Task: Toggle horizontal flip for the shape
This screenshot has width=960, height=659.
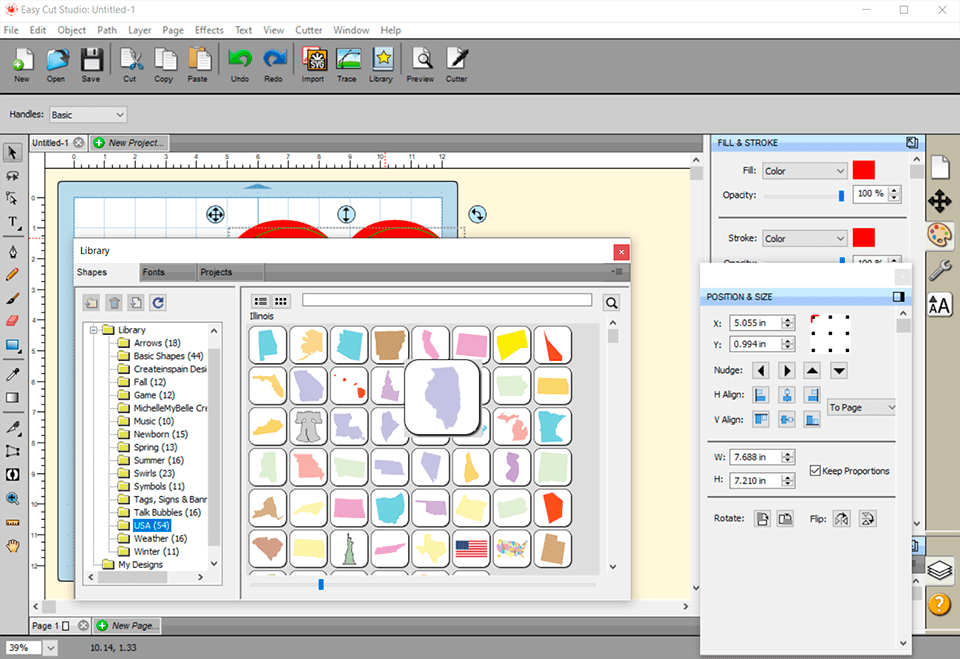Action: [x=842, y=519]
